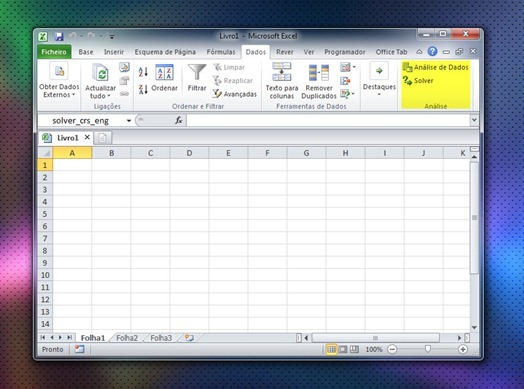Click the zoom out minus button

tap(392, 350)
